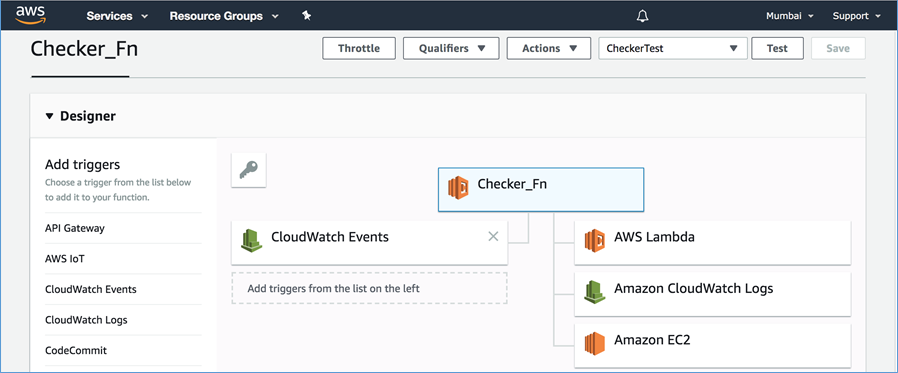Open the Resource Groups menu
Image resolution: width=898 pixels, height=373 pixels.
click(224, 16)
